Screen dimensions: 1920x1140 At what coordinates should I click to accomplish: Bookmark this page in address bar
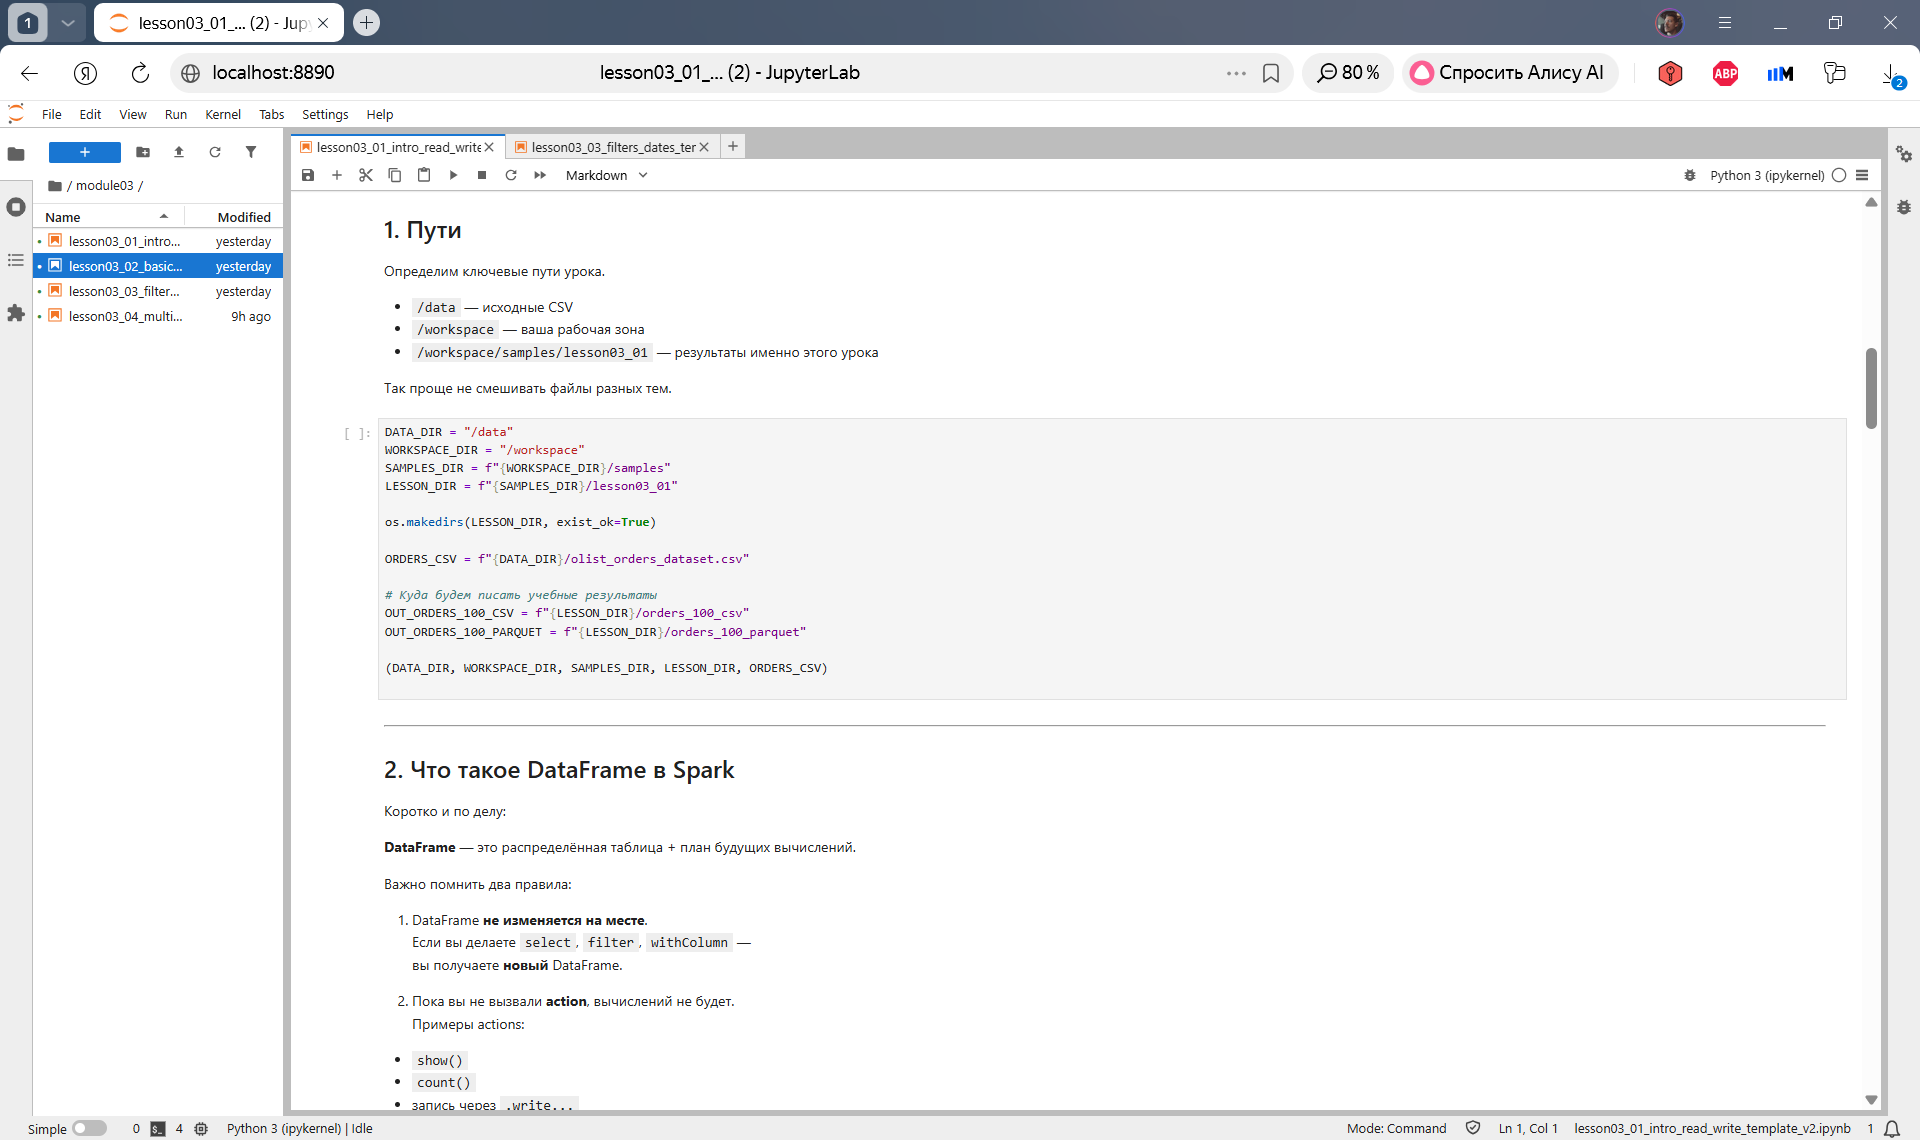point(1271,73)
